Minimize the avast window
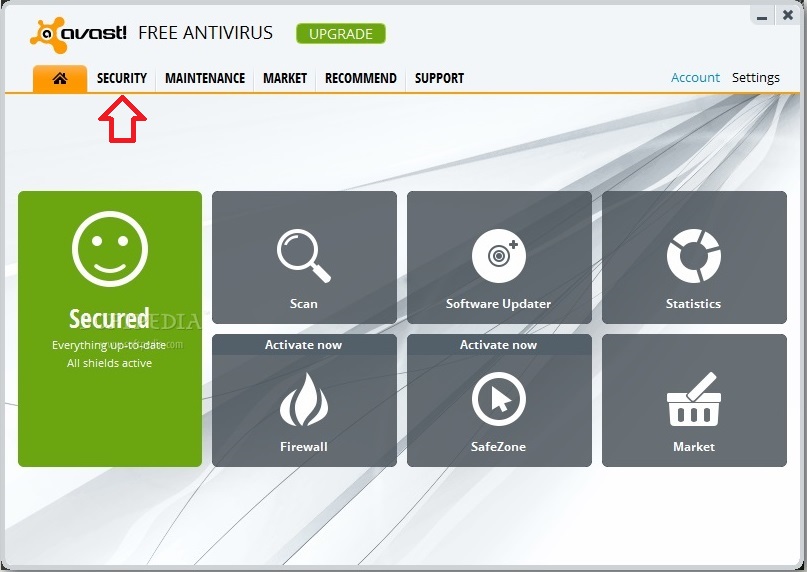The image size is (807, 572). pos(762,16)
